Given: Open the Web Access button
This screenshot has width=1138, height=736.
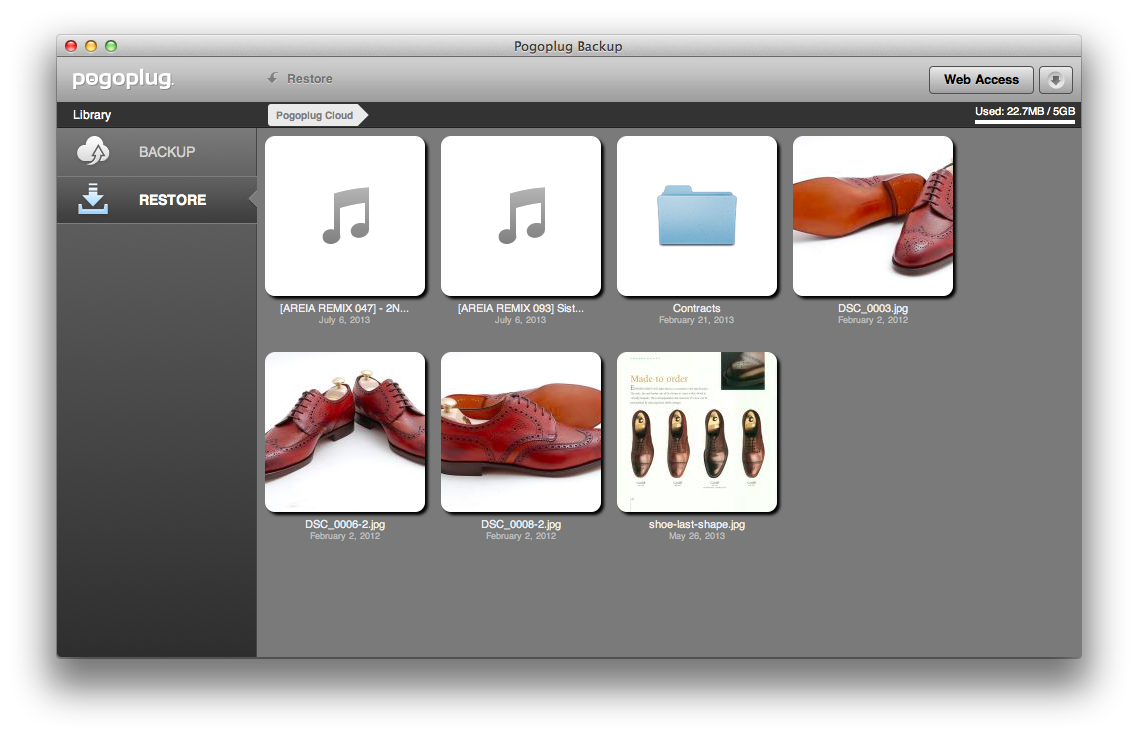Looking at the screenshot, I should coord(980,80).
